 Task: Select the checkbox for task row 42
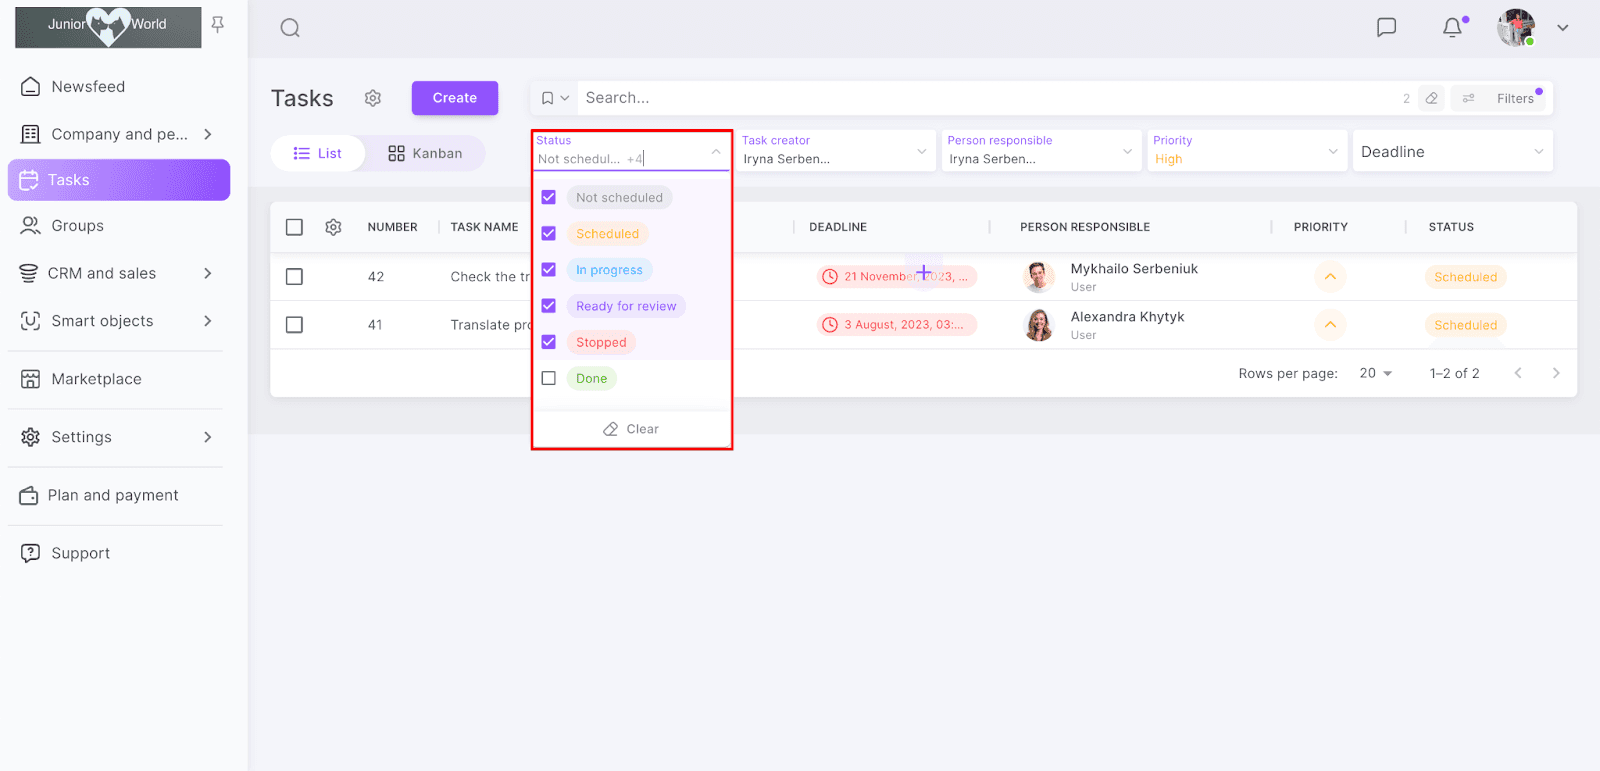click(x=294, y=277)
